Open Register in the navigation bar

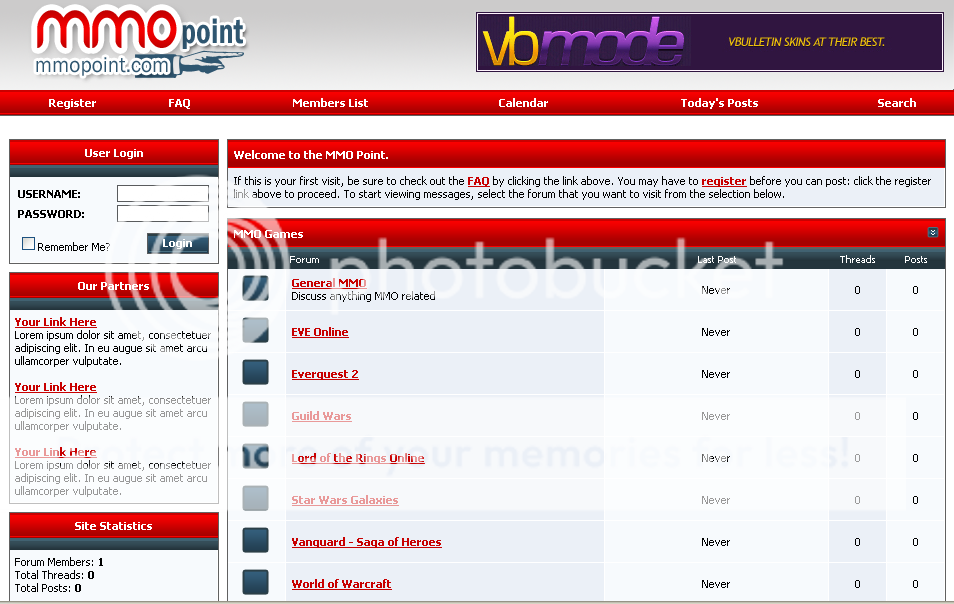[x=72, y=103]
